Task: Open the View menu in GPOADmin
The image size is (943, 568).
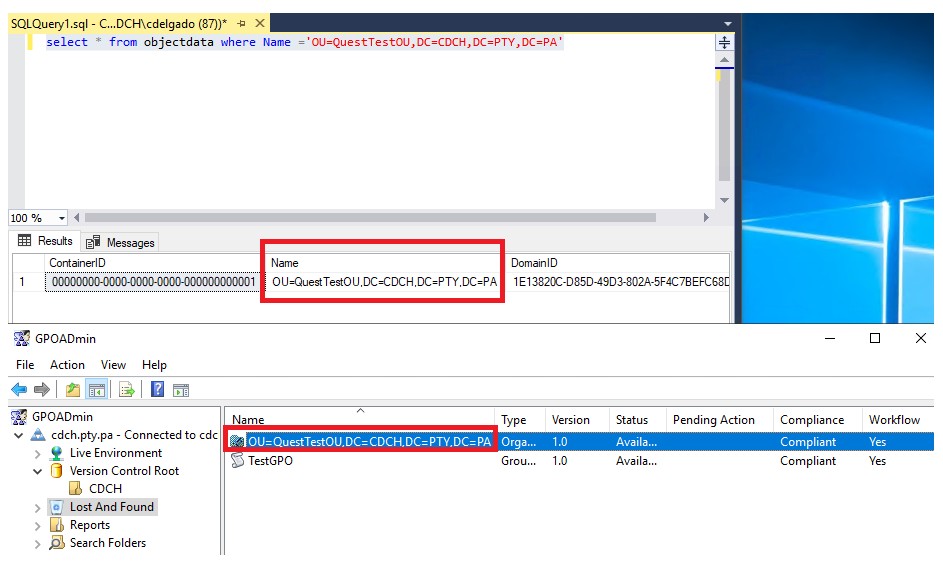Action: pyautogui.click(x=113, y=365)
